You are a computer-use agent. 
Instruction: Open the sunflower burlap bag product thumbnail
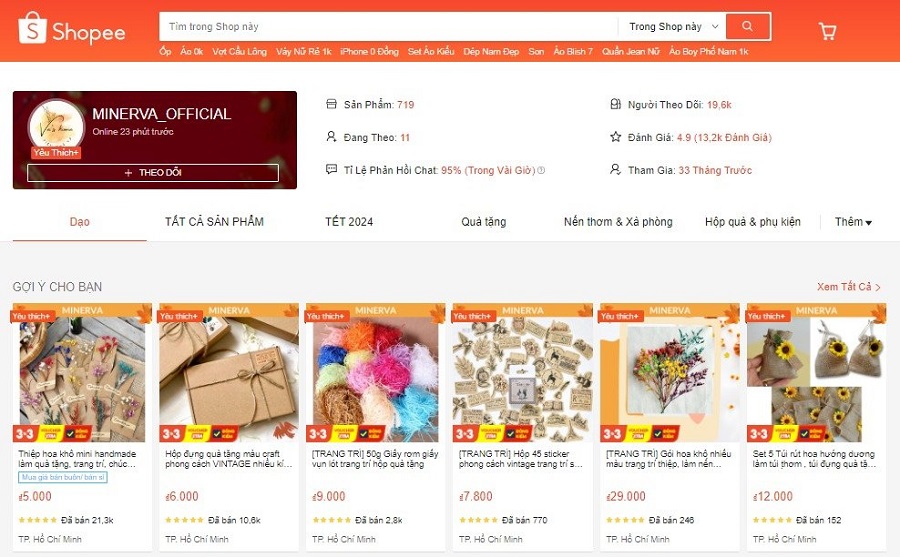816,373
